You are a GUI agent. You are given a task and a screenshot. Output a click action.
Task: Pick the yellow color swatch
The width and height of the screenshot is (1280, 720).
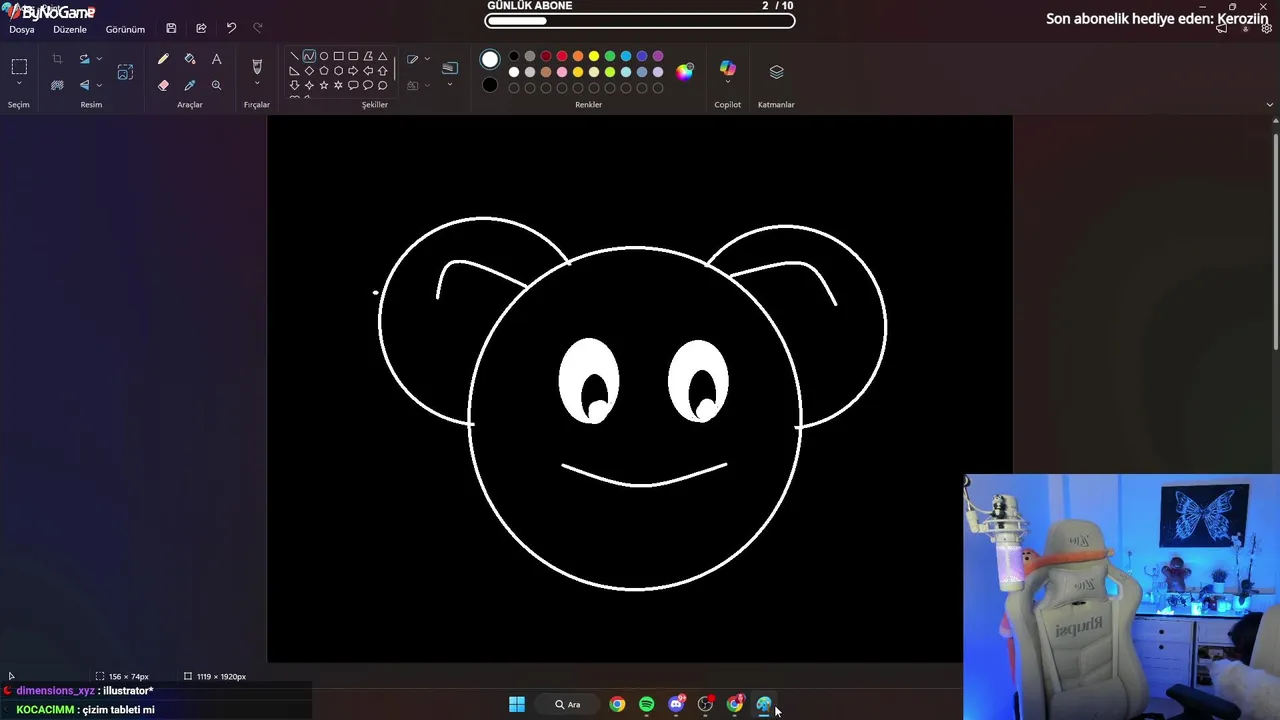click(594, 57)
